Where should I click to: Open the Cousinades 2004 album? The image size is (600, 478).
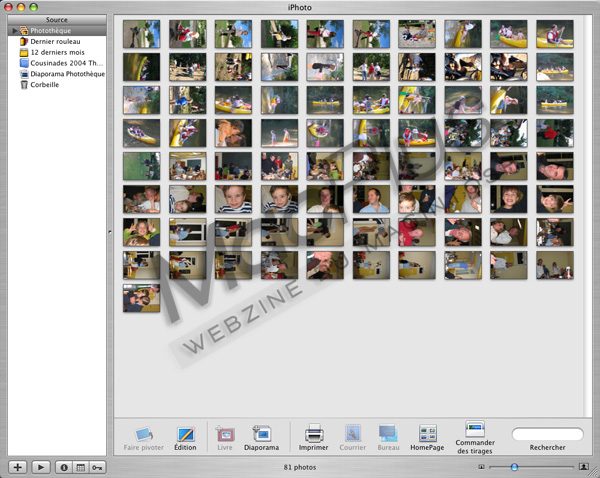click(x=57, y=63)
